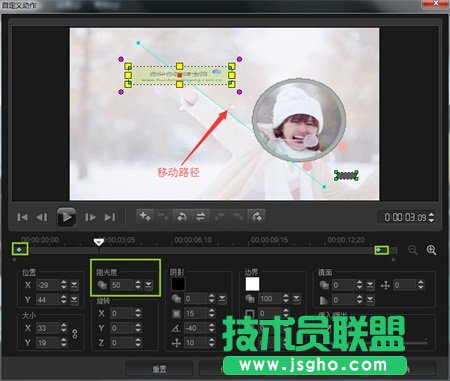
Task: Click the shadow angle icon
Action: 176,328
